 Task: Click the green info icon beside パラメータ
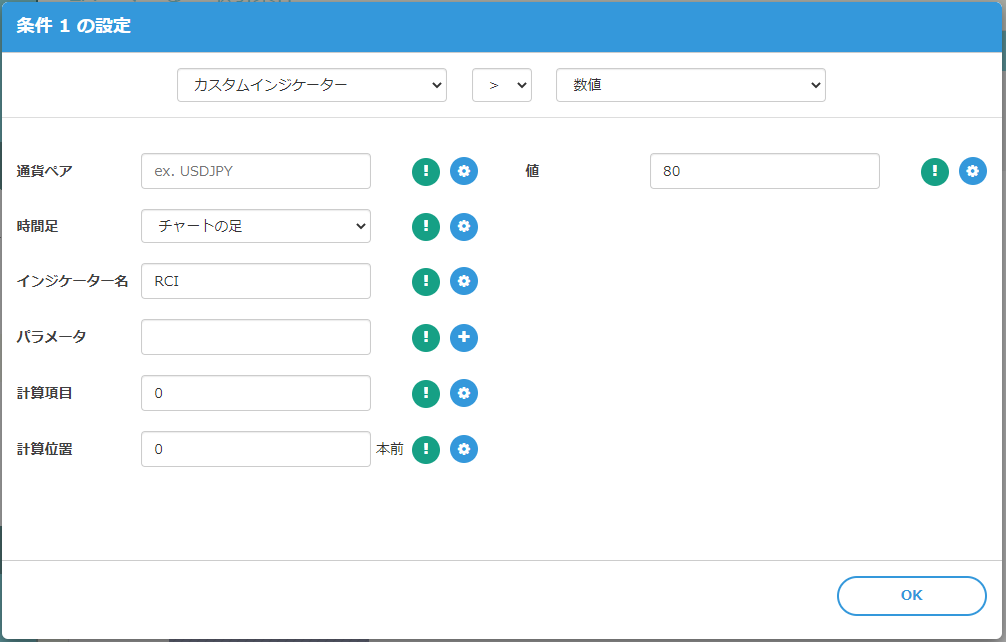(x=426, y=338)
